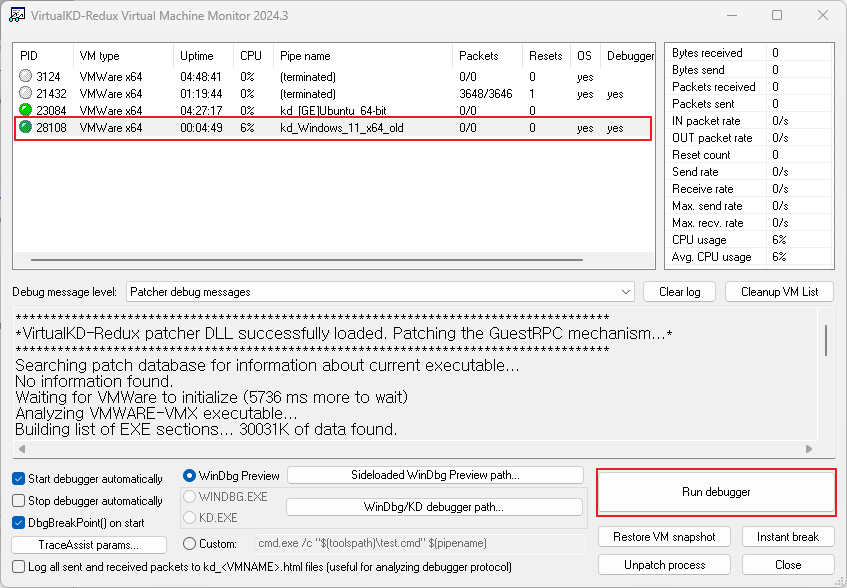Click the log pane vertical scrollbar thumb
Screen dimensions: 847x588
click(826, 340)
